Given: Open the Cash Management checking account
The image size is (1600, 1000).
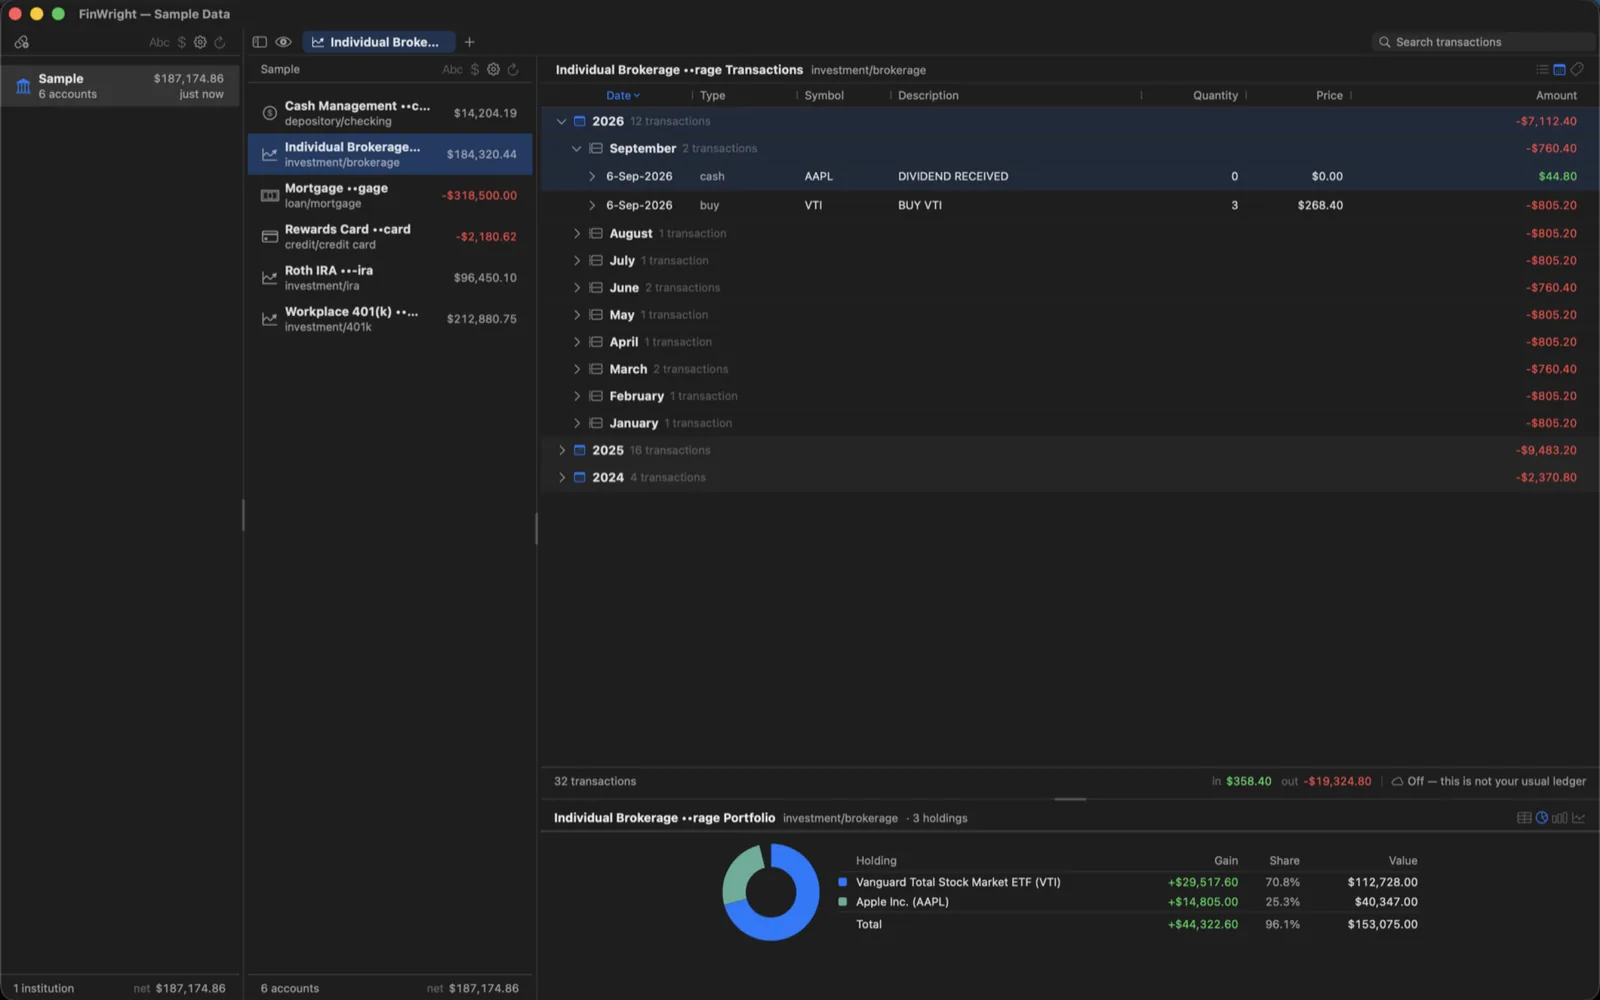Looking at the screenshot, I should (x=390, y=113).
